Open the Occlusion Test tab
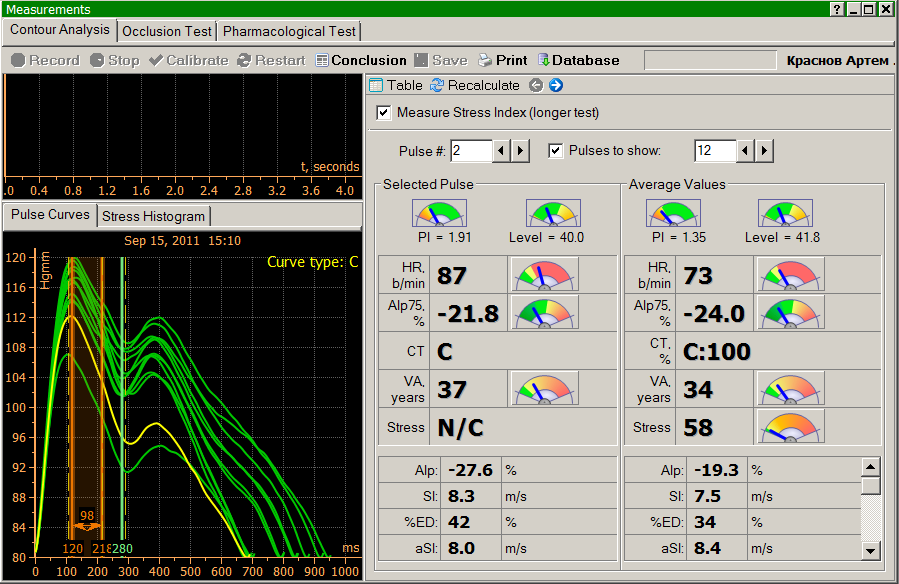Viewport: 899px width, 584px height. [167, 32]
